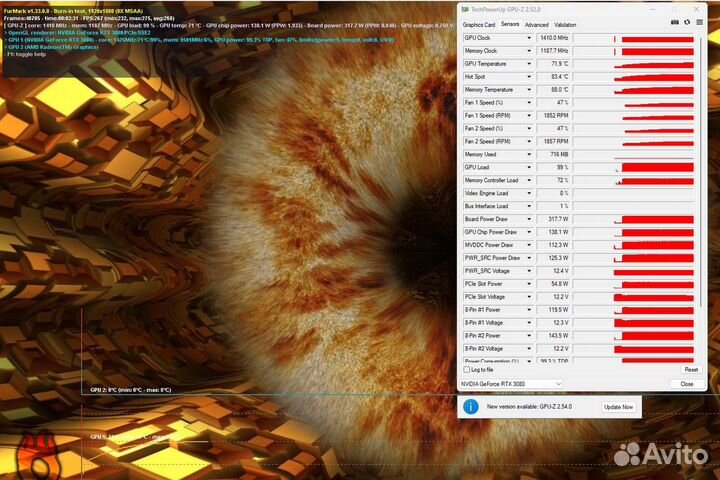
Task: Open the Memory Temperature sensor dropdown
Action: point(529,90)
